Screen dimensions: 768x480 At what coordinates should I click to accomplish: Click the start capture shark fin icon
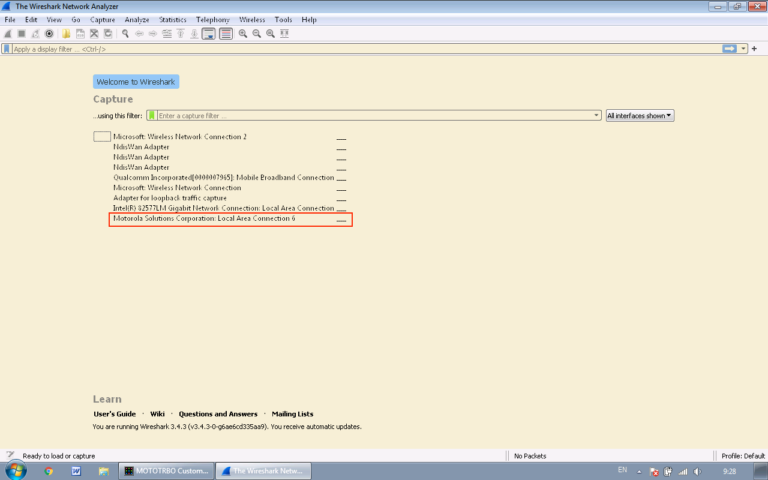point(8,33)
